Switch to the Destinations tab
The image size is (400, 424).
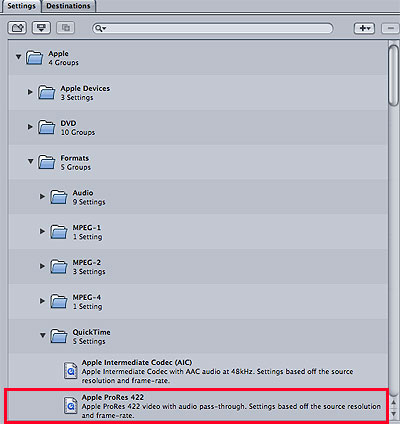[68, 6]
